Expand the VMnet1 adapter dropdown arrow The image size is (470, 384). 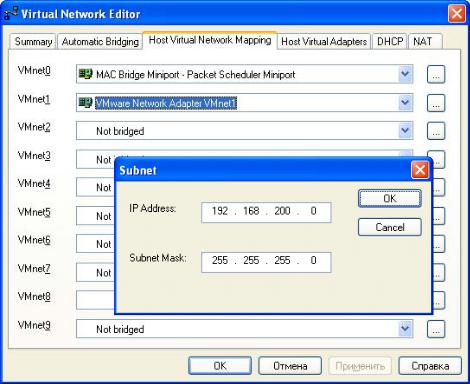click(x=405, y=102)
